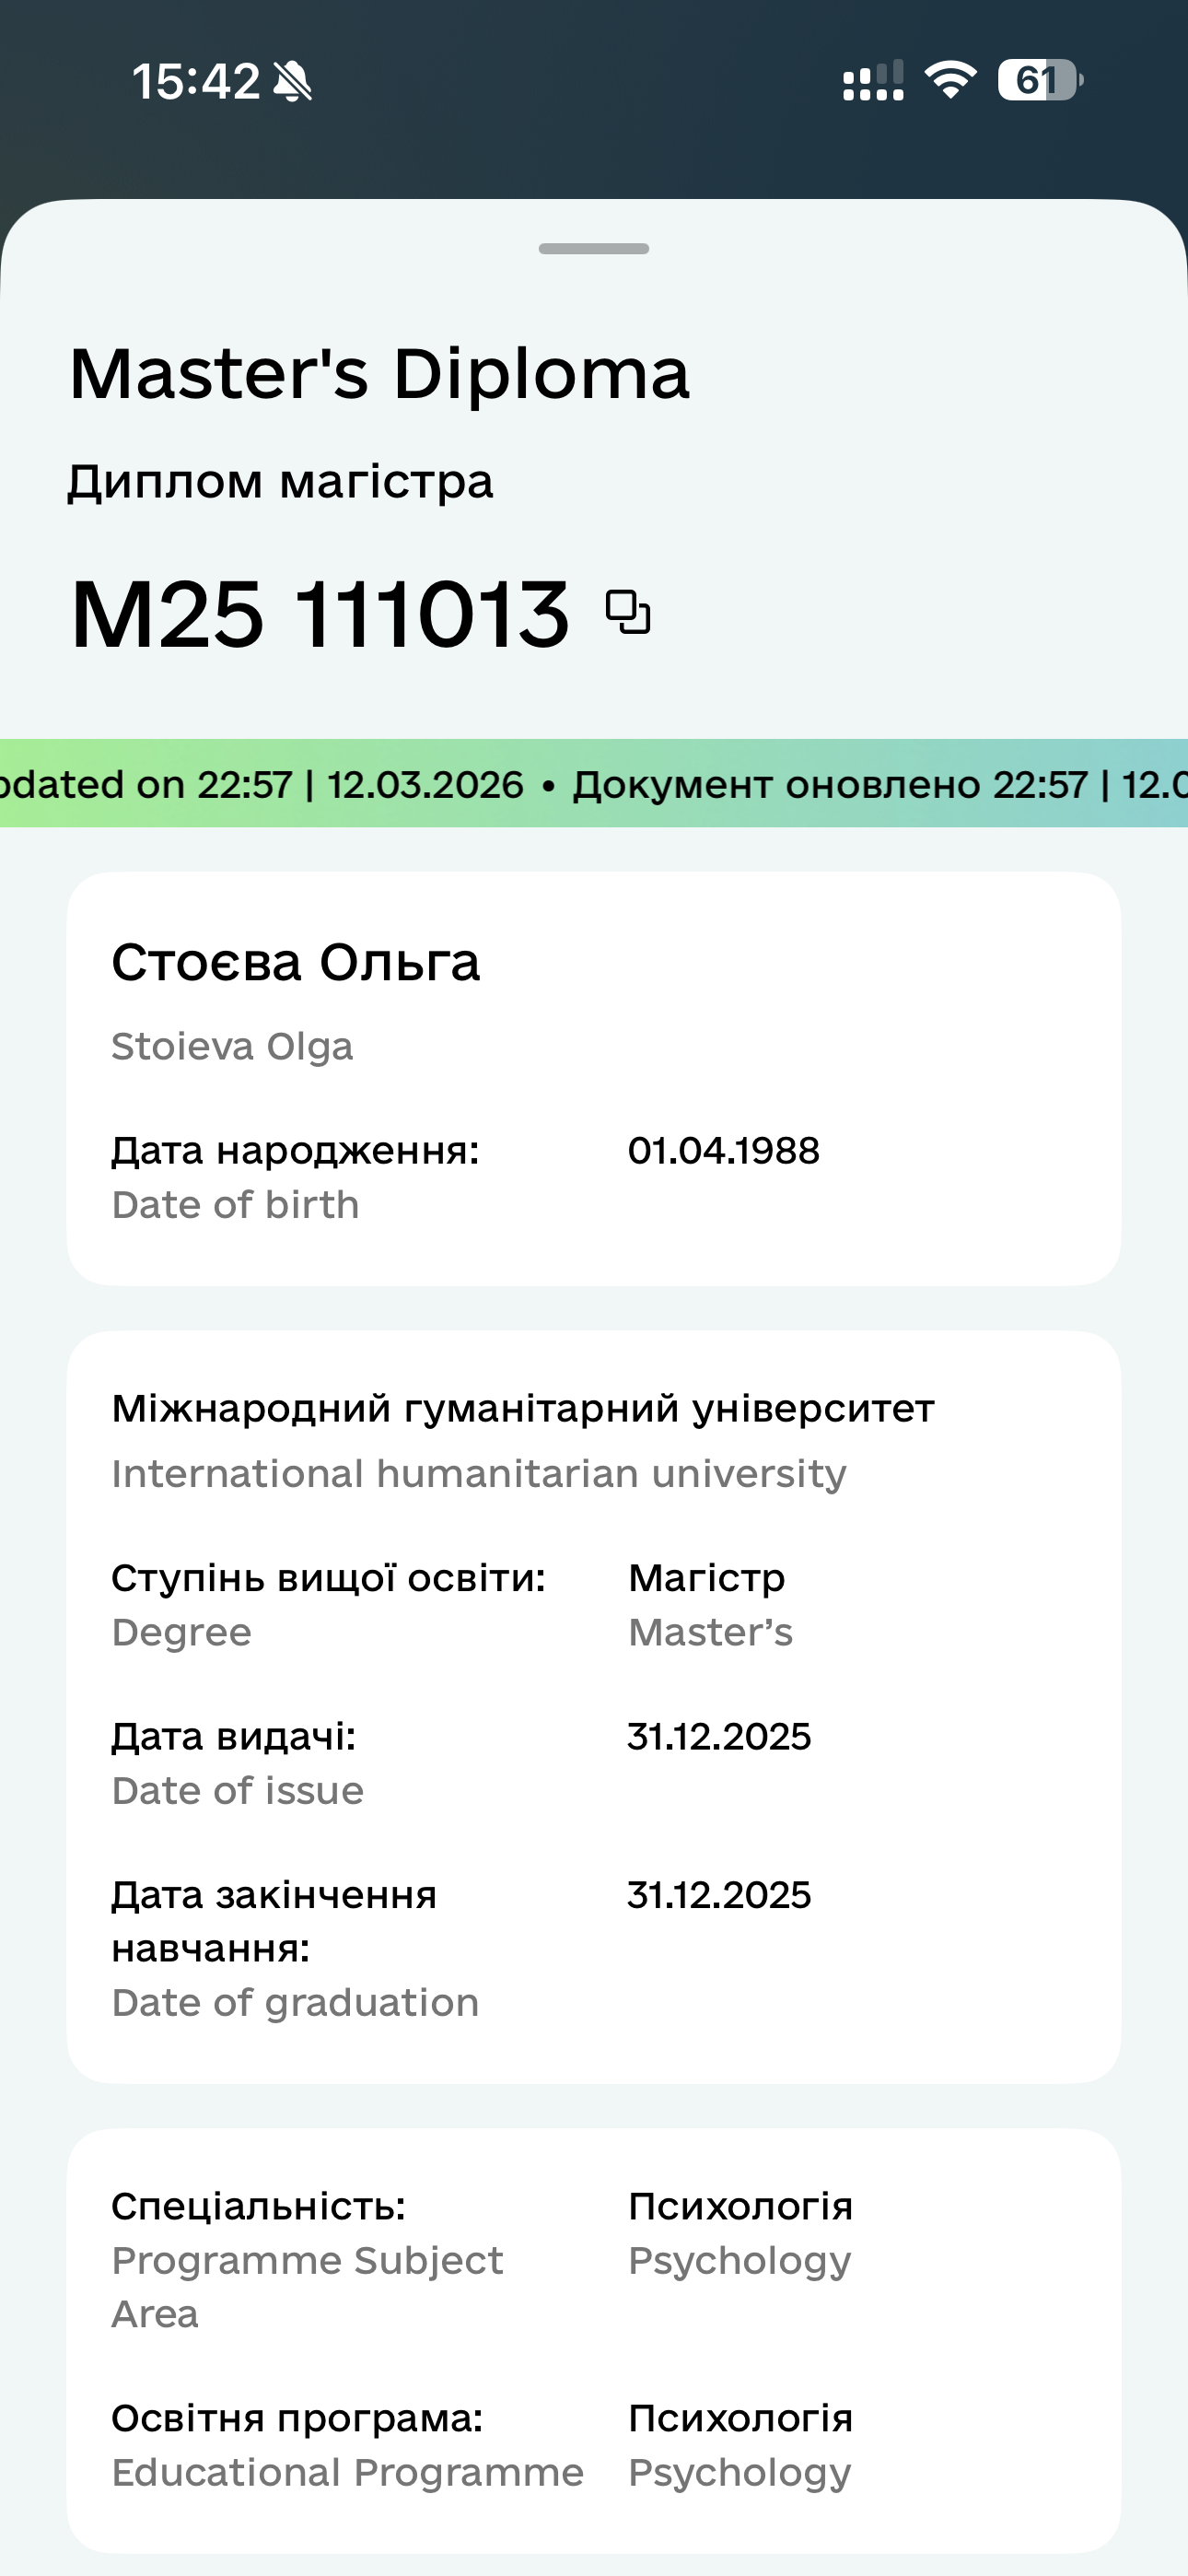Tap the Психологія specialty value

tap(740, 2205)
